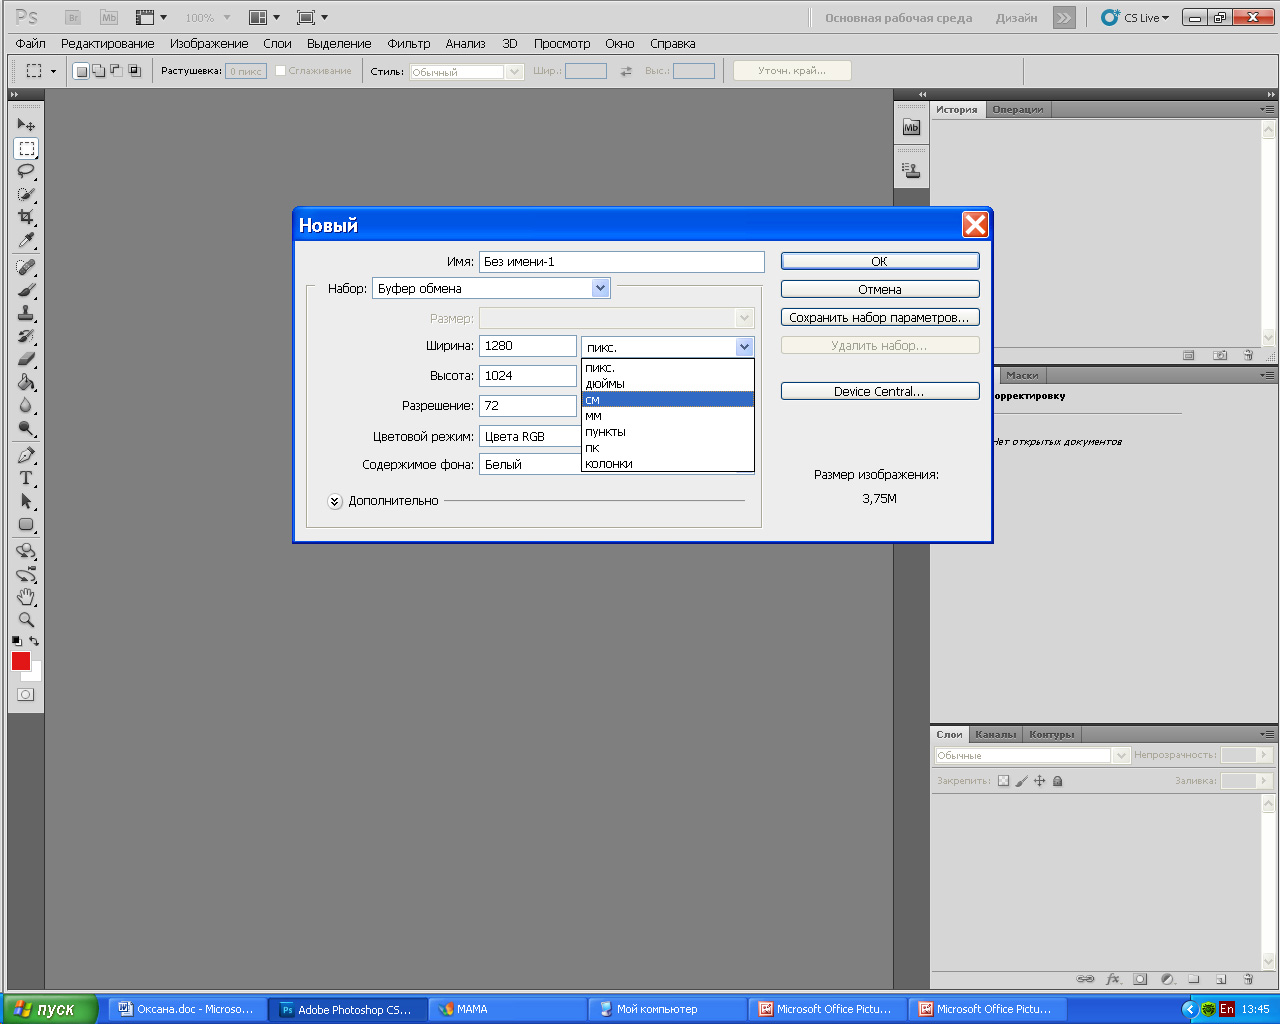Open Mini Bridge from the top bar
Image resolution: width=1280 pixels, height=1024 pixels.
(109, 17)
